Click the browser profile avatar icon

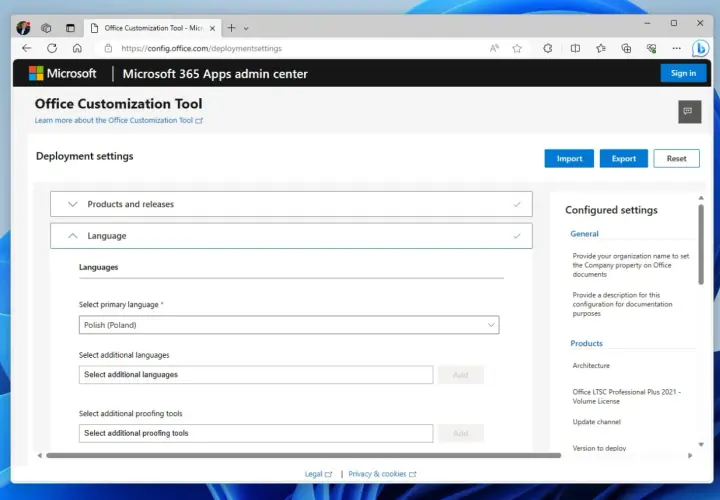click(x=23, y=28)
